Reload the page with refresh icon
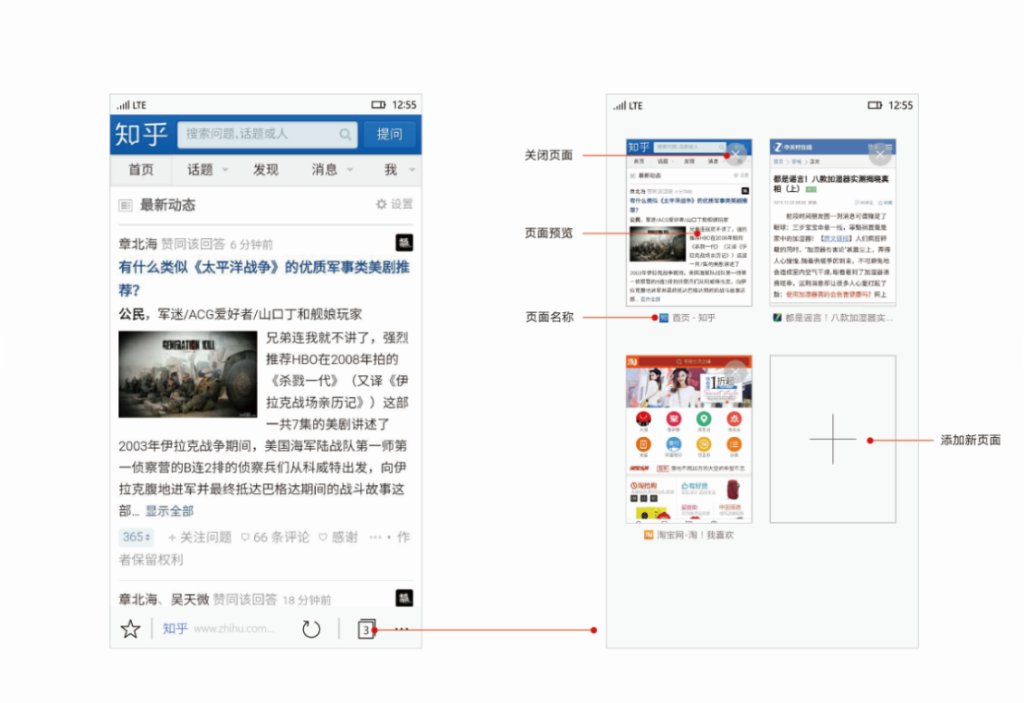 point(311,629)
